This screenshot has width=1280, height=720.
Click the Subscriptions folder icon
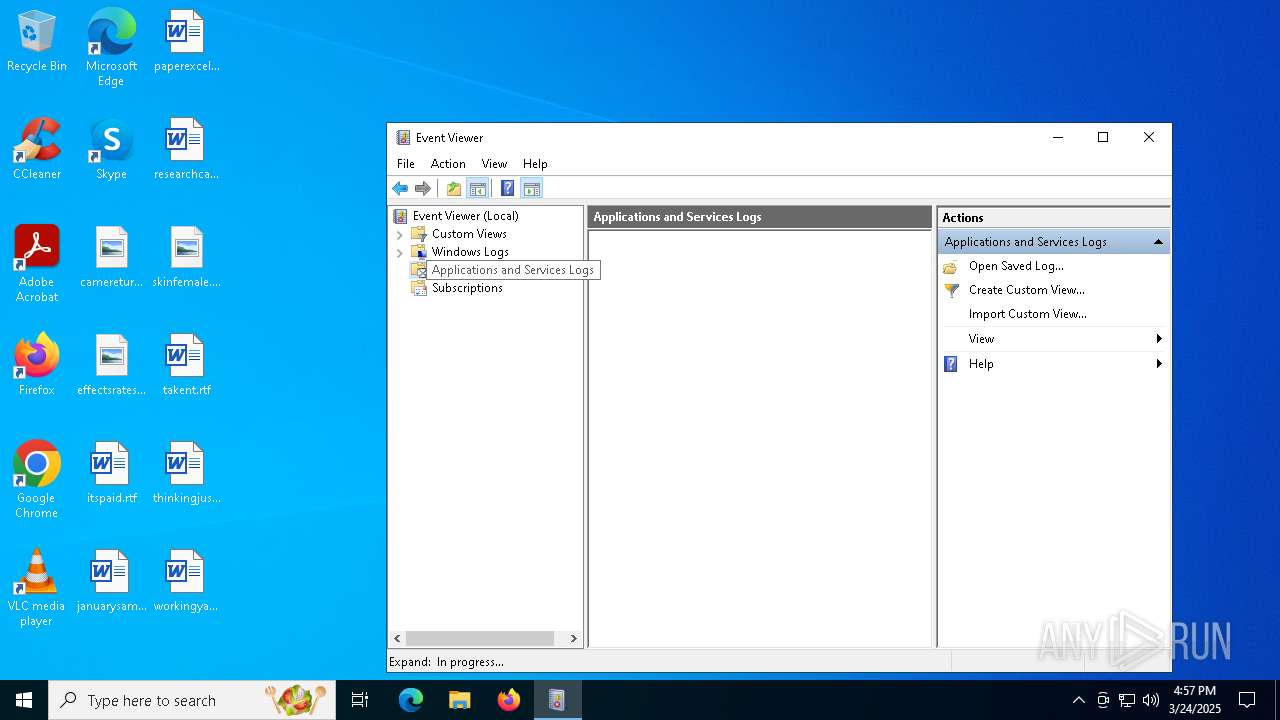coord(419,288)
